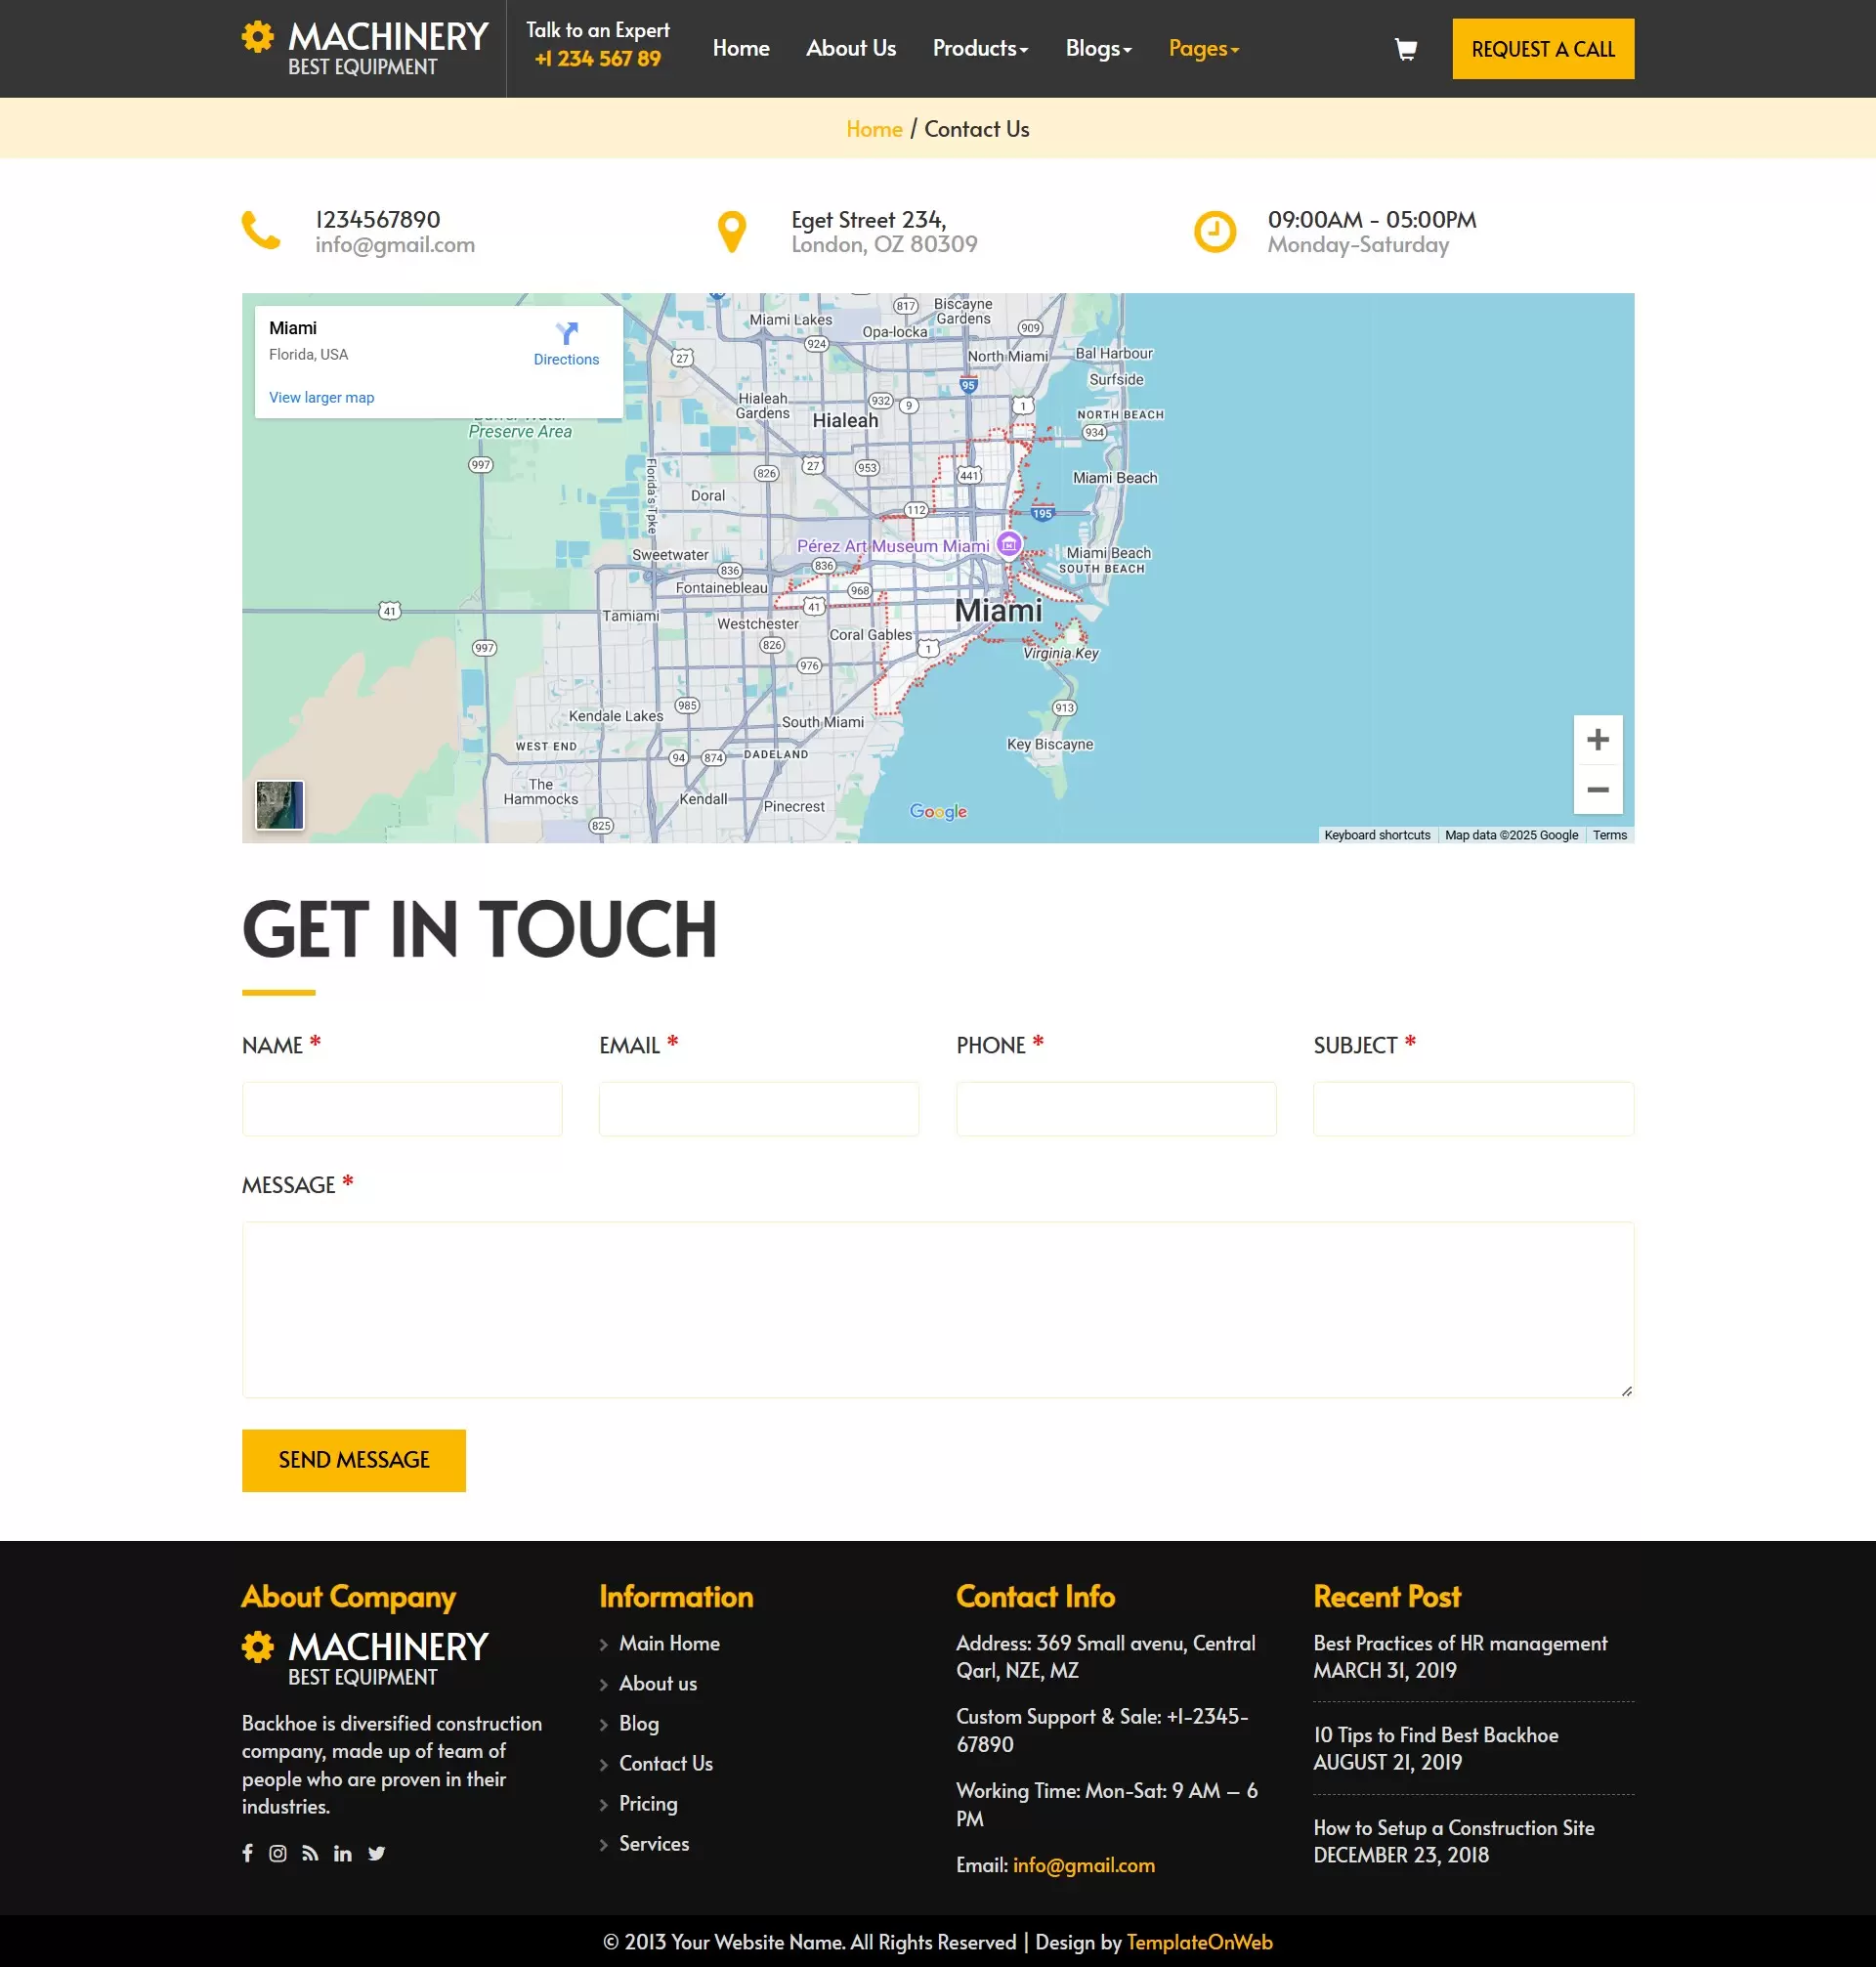The image size is (1876, 1967).
Task: Click the RSS feed icon in the footer
Action: click(x=310, y=1852)
